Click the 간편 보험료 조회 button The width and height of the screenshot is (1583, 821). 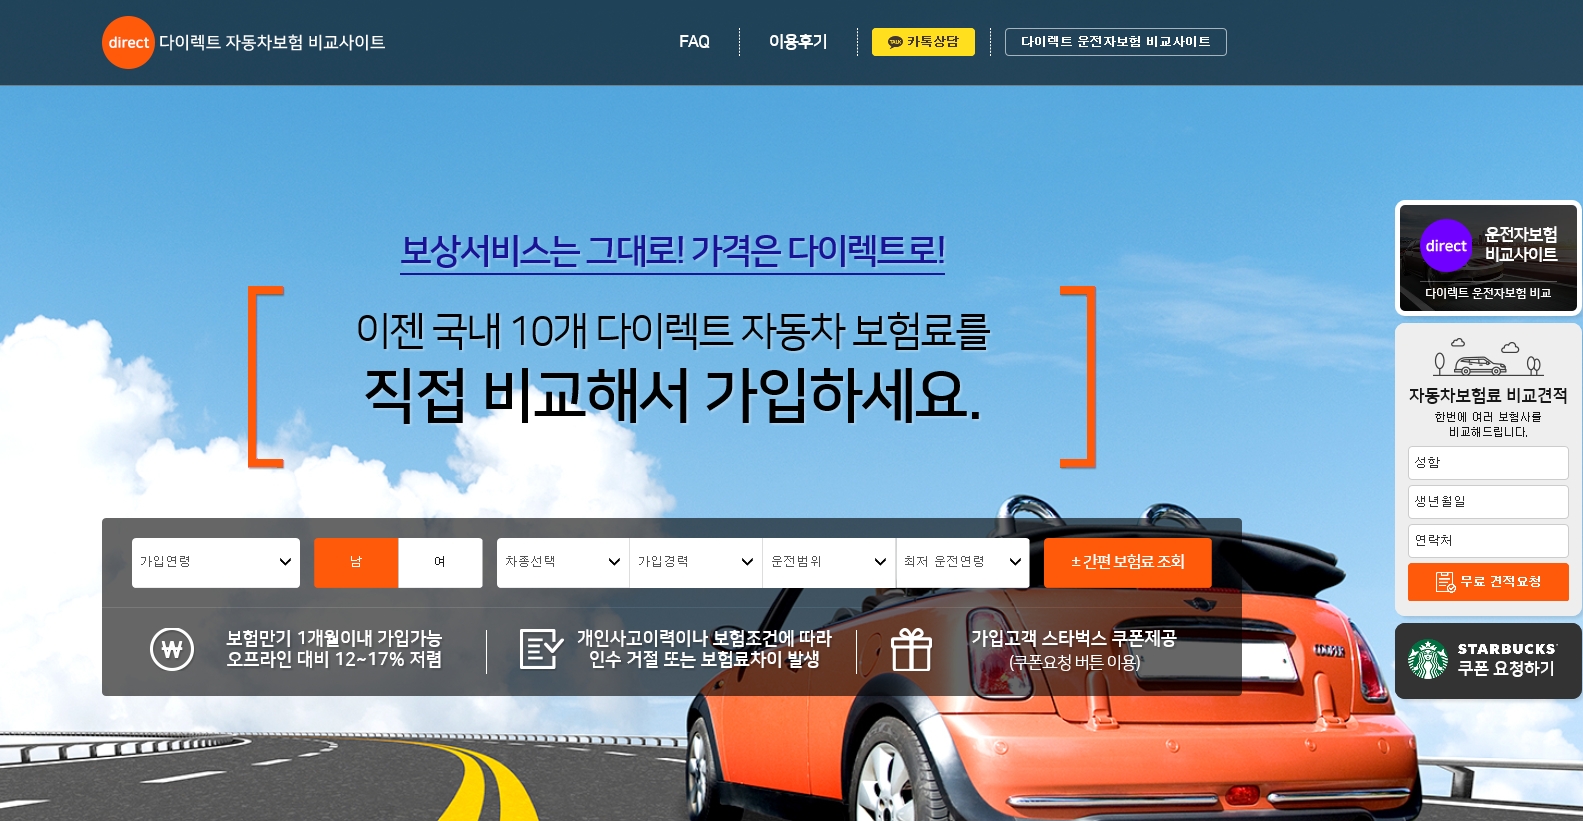point(1128,562)
